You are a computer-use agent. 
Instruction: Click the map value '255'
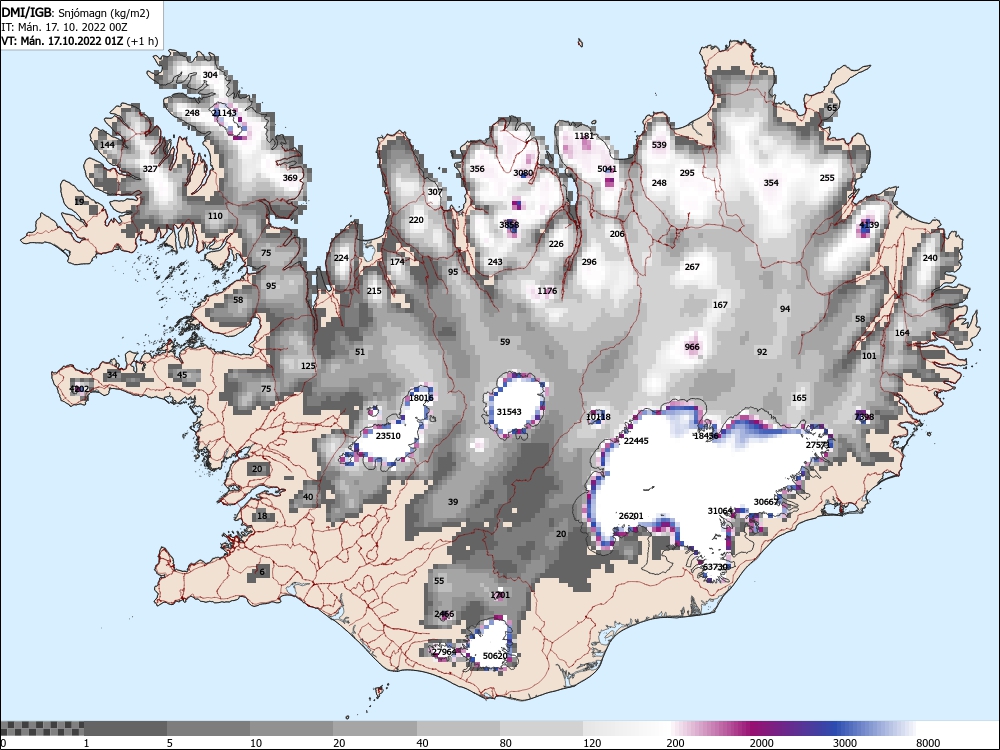pyautogui.click(x=827, y=178)
